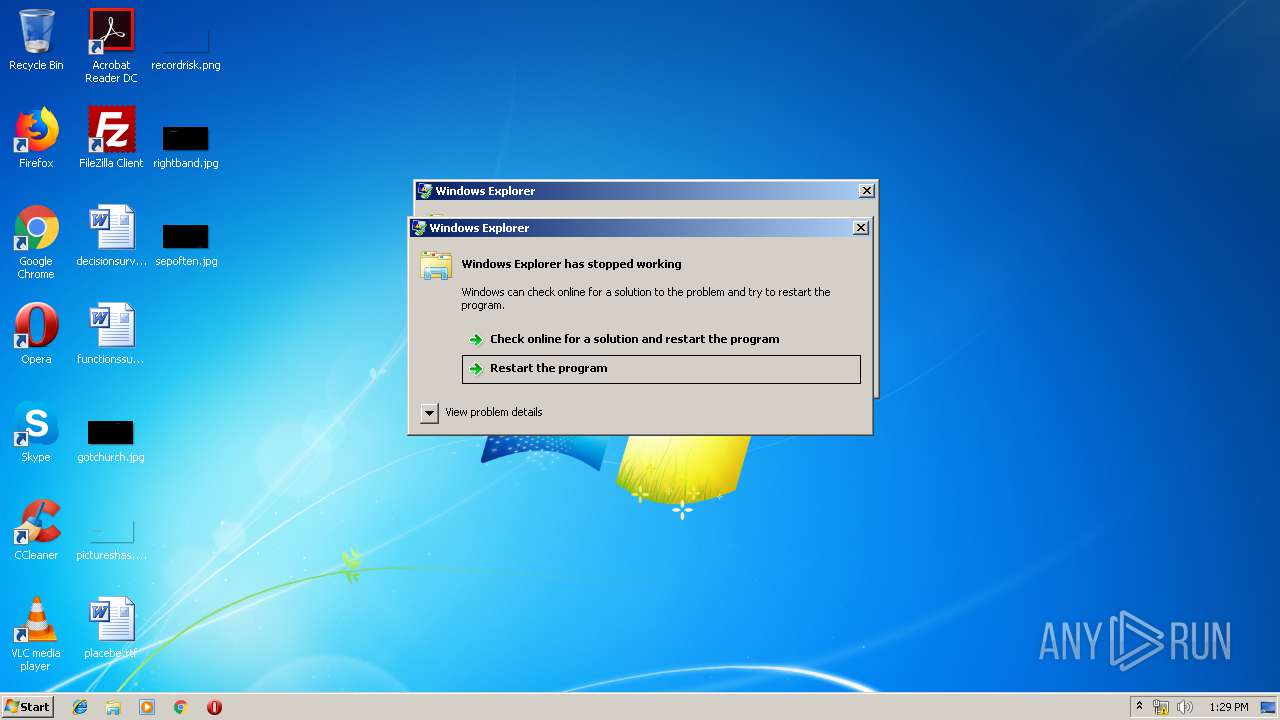
Task: Open Chrome from the taskbar
Action: tap(181, 707)
